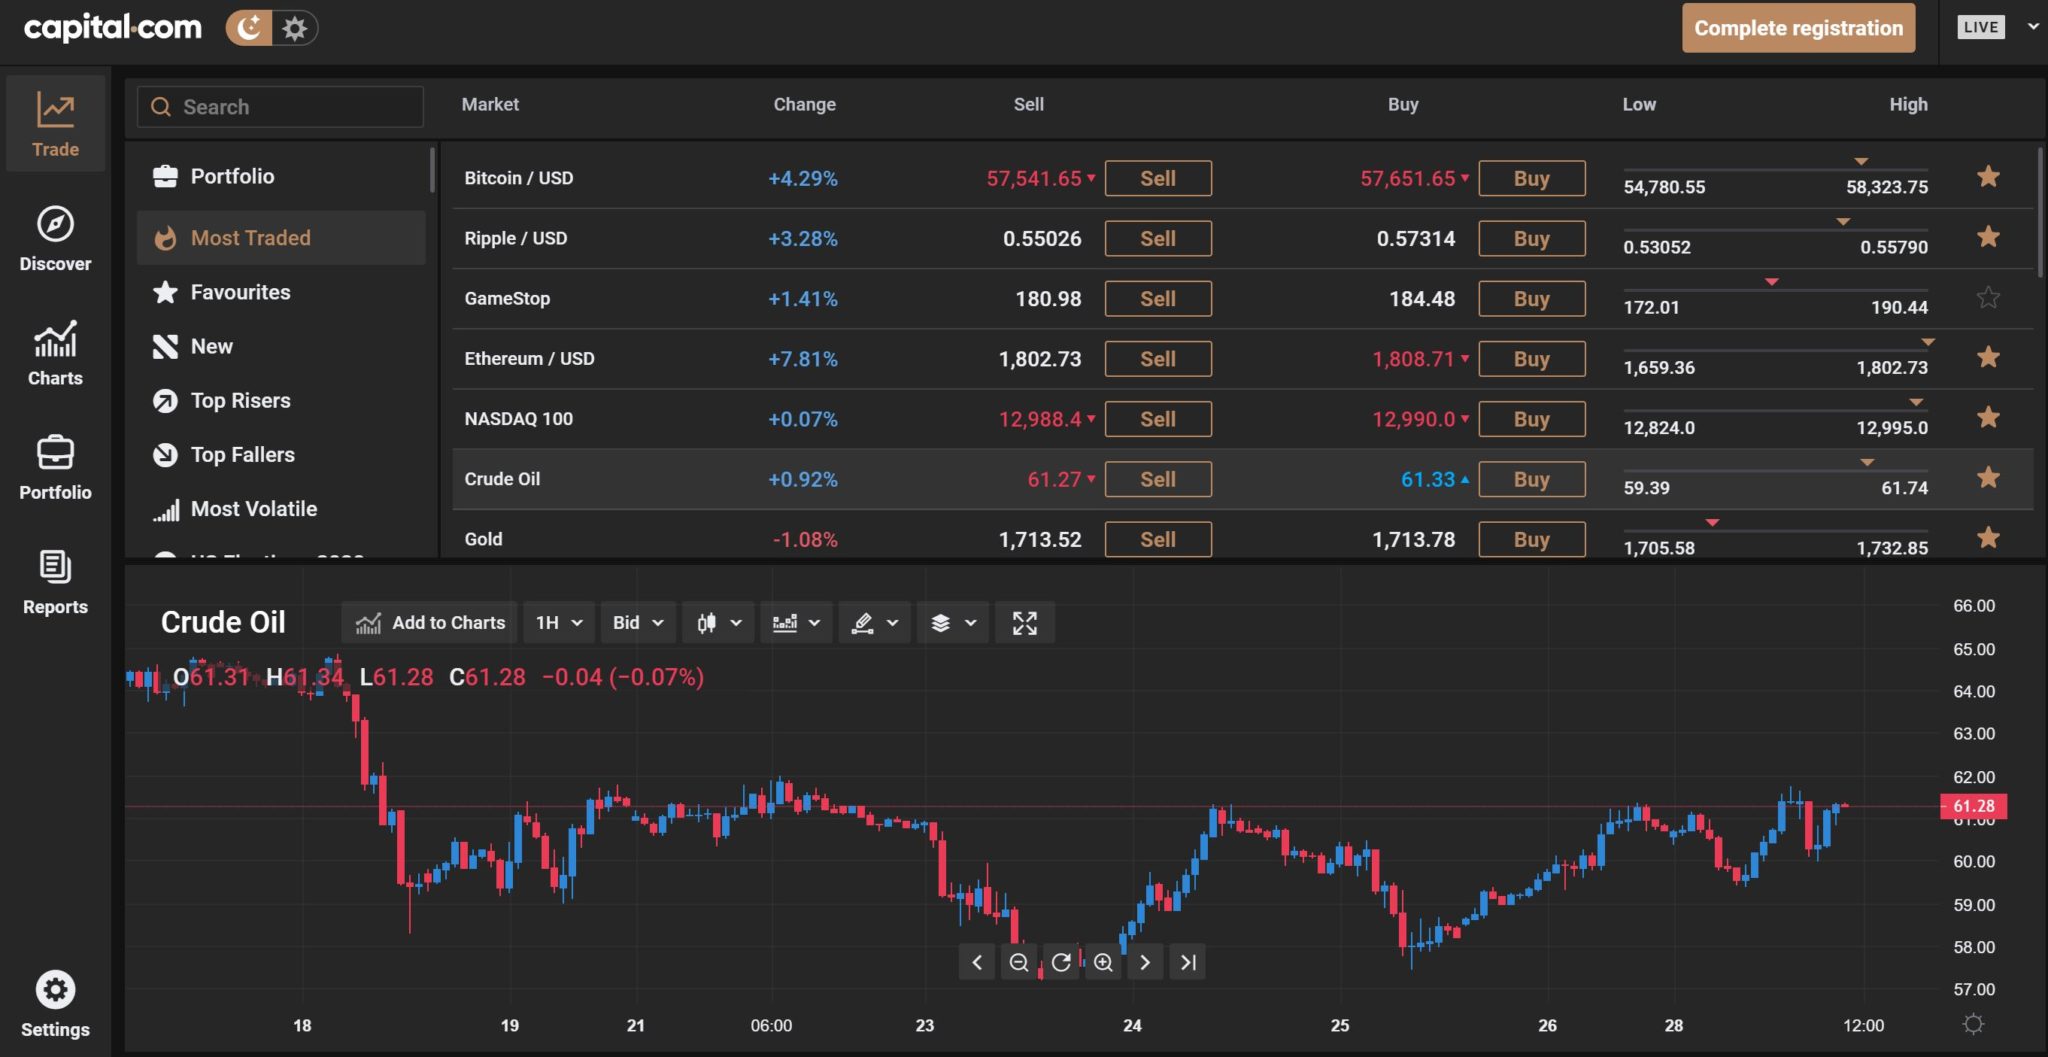
Task: Click Buy button for Bitcoin / USD
Action: tap(1532, 178)
